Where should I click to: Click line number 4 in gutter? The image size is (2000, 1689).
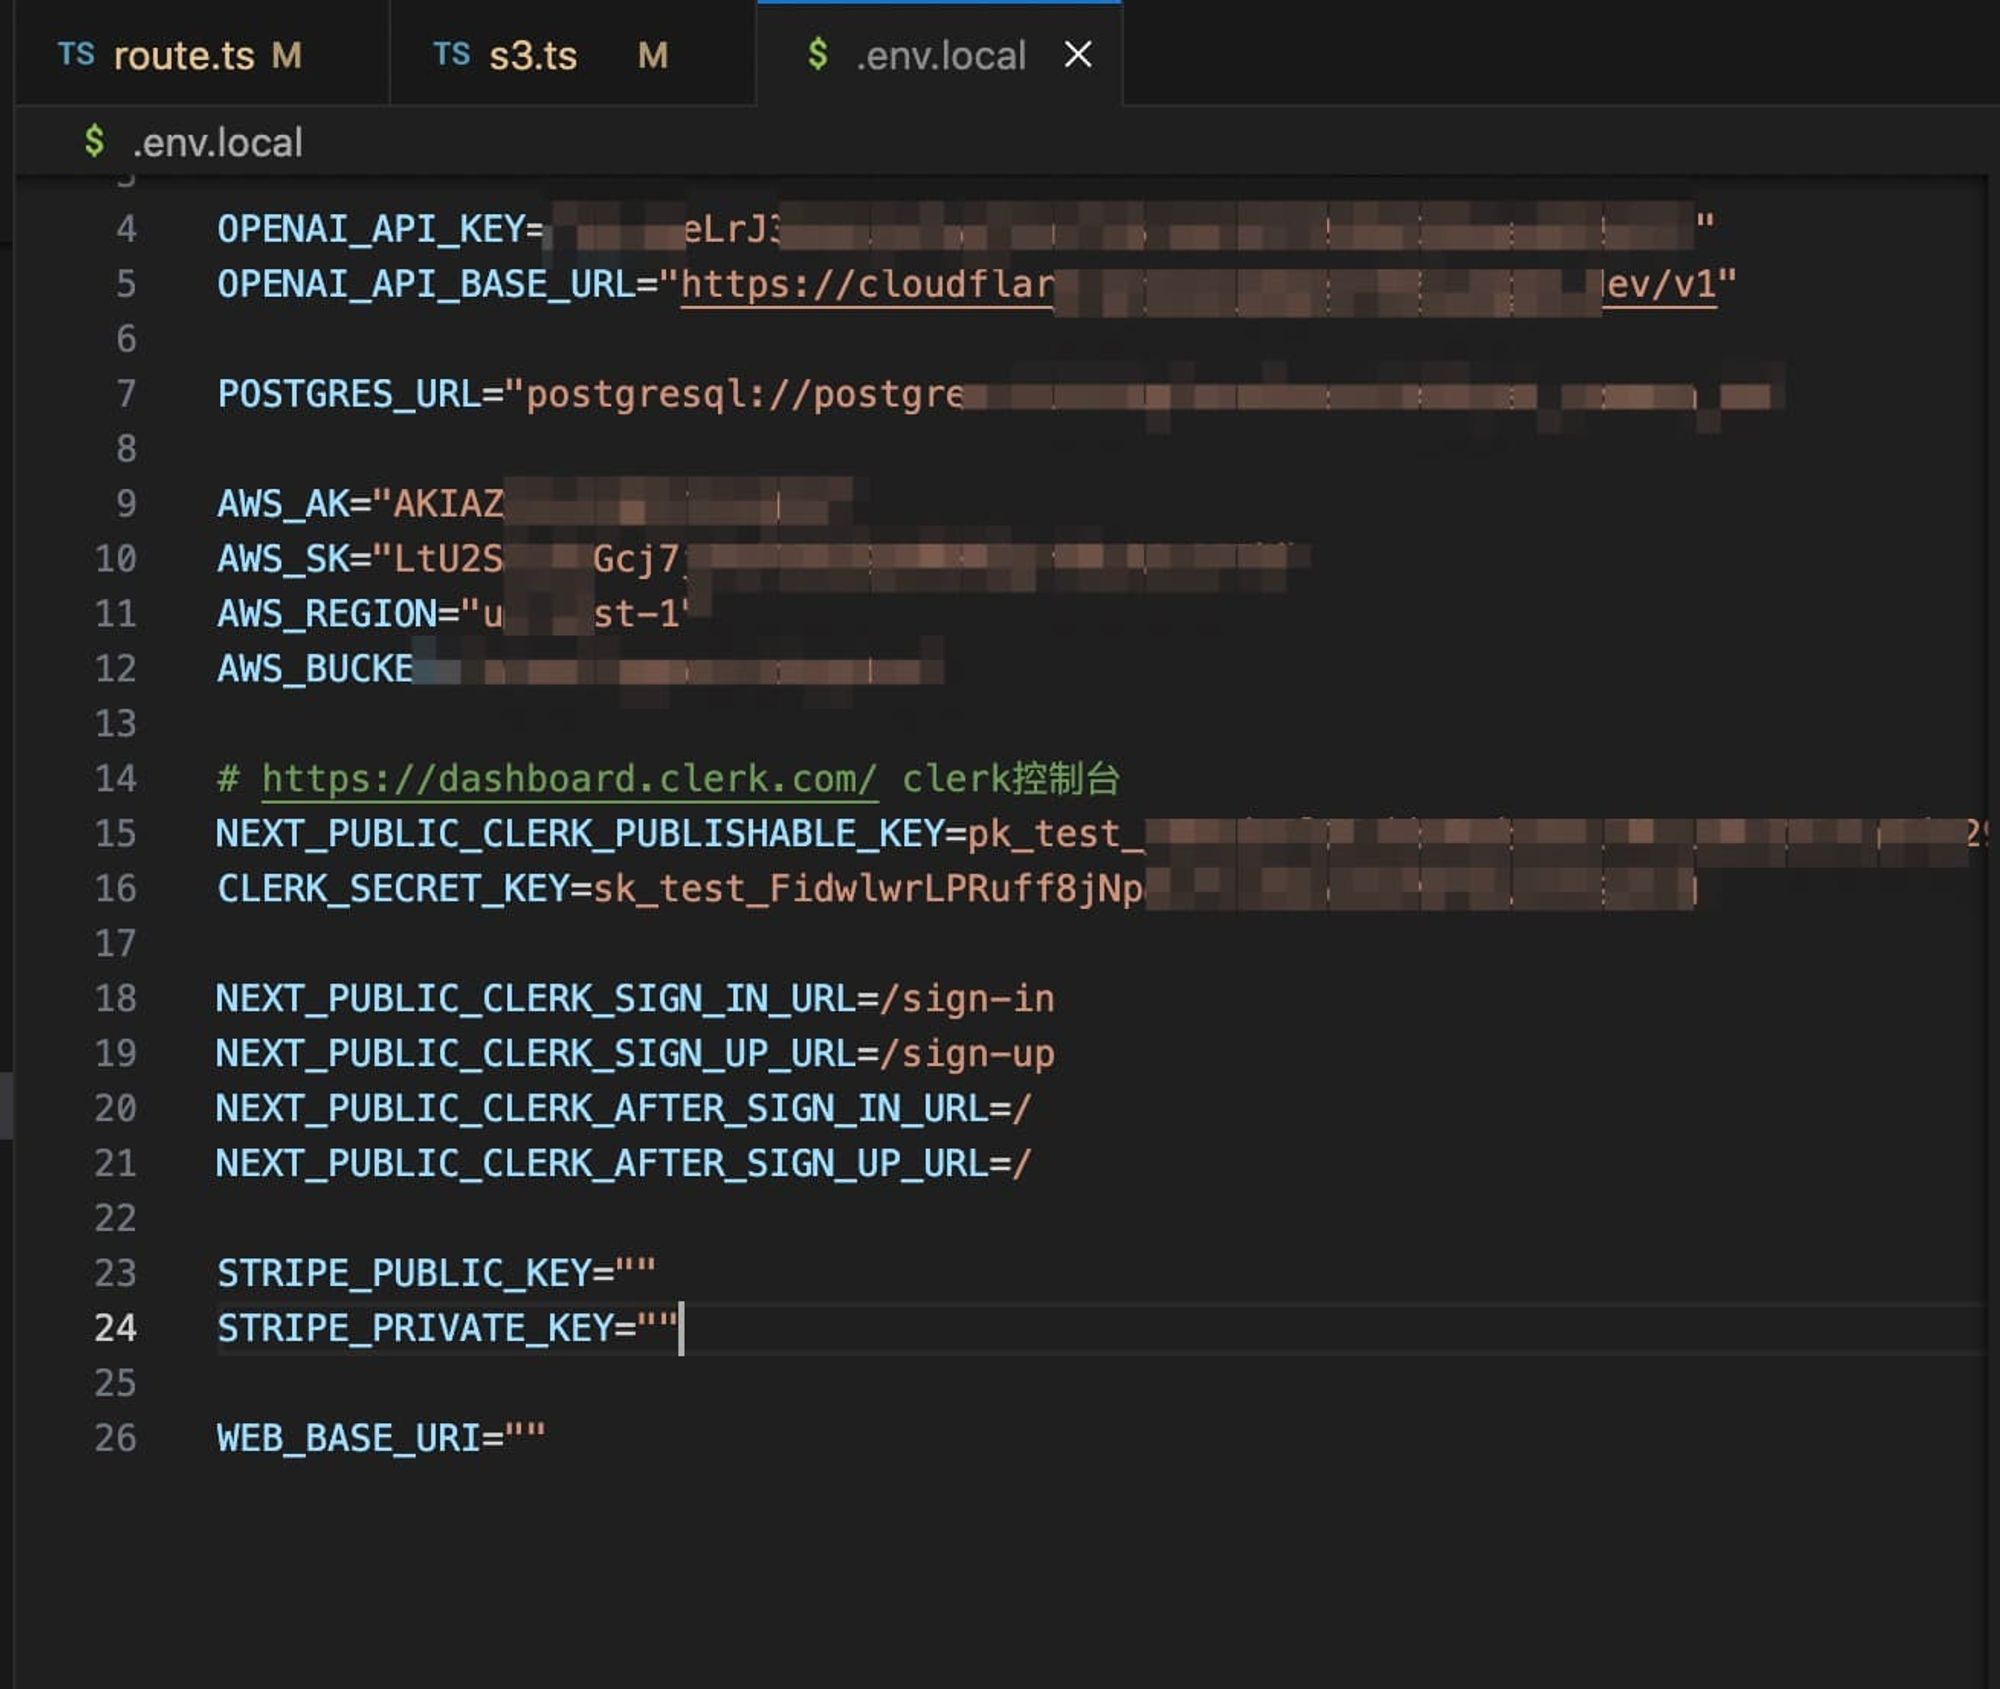(x=126, y=229)
